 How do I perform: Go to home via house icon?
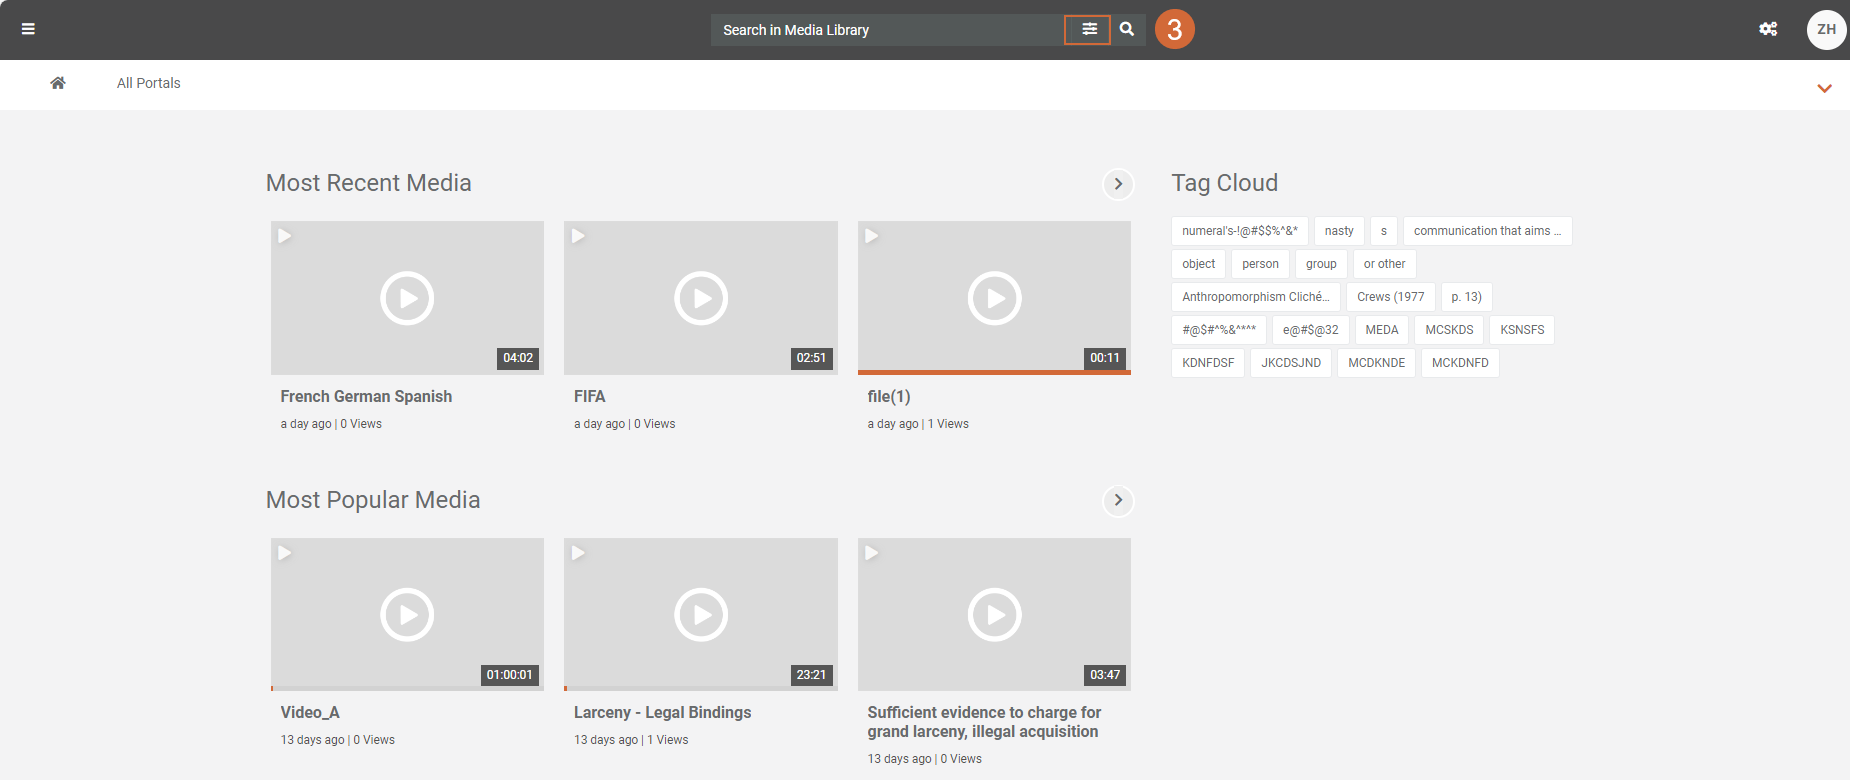[x=58, y=83]
